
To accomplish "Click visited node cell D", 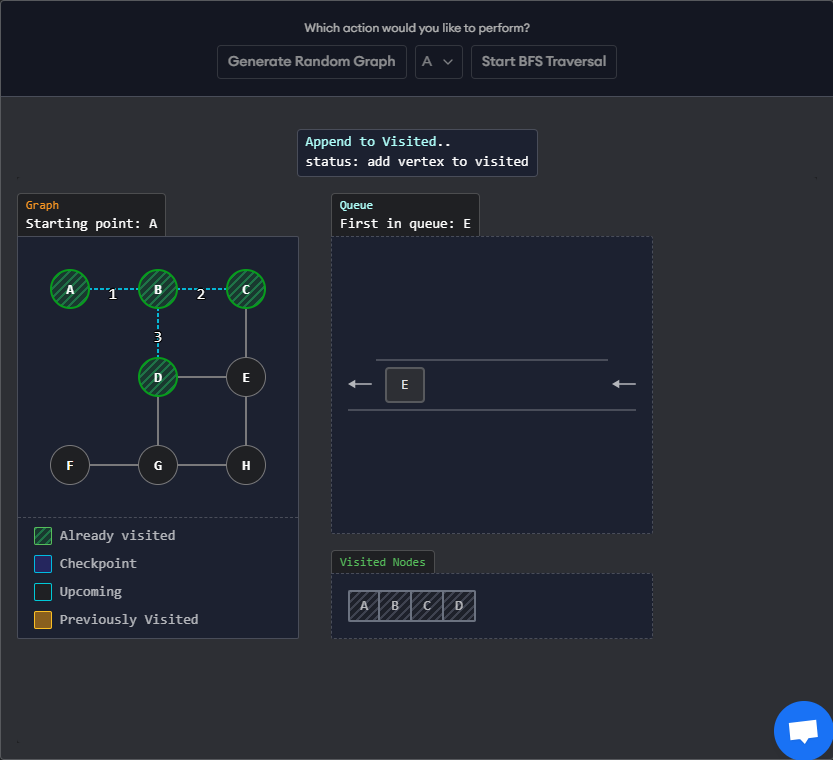I will (459, 606).
